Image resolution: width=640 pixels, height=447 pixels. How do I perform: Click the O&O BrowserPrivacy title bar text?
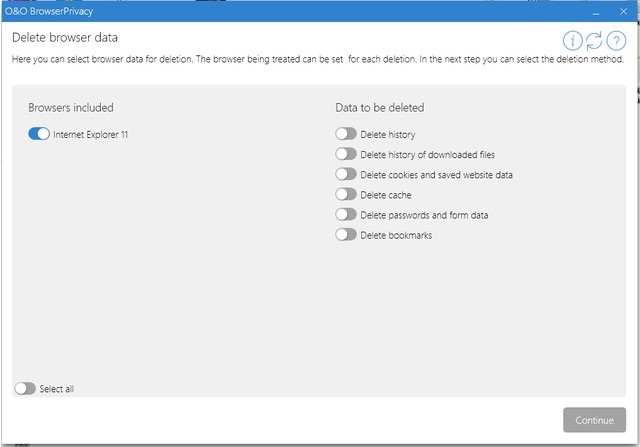tap(46, 11)
